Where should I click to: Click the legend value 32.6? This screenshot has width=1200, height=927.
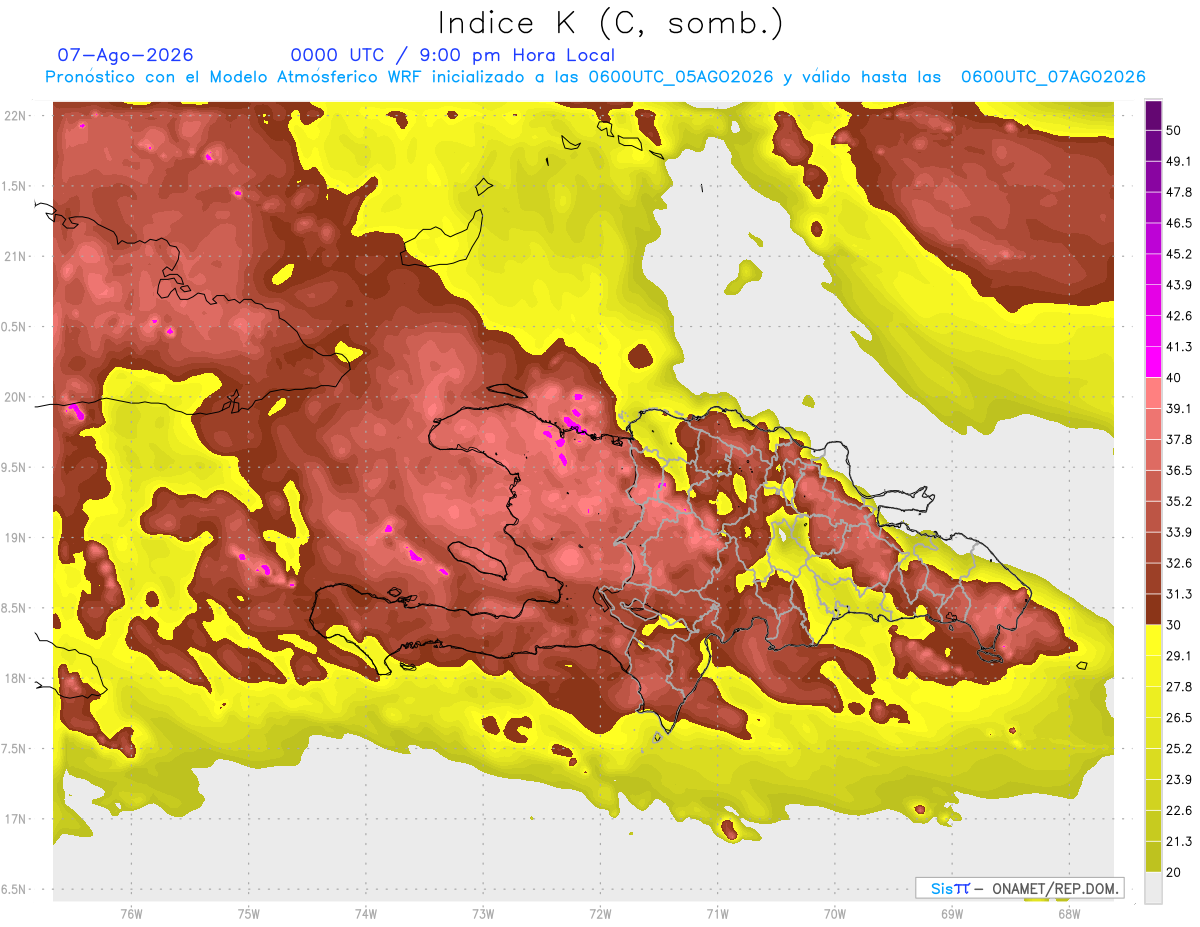(1179, 563)
